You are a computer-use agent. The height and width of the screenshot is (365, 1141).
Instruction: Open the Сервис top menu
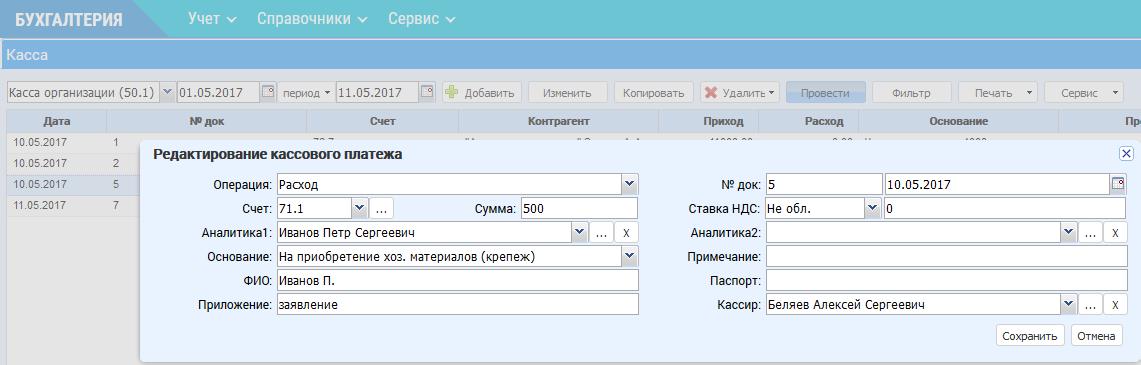(421, 19)
